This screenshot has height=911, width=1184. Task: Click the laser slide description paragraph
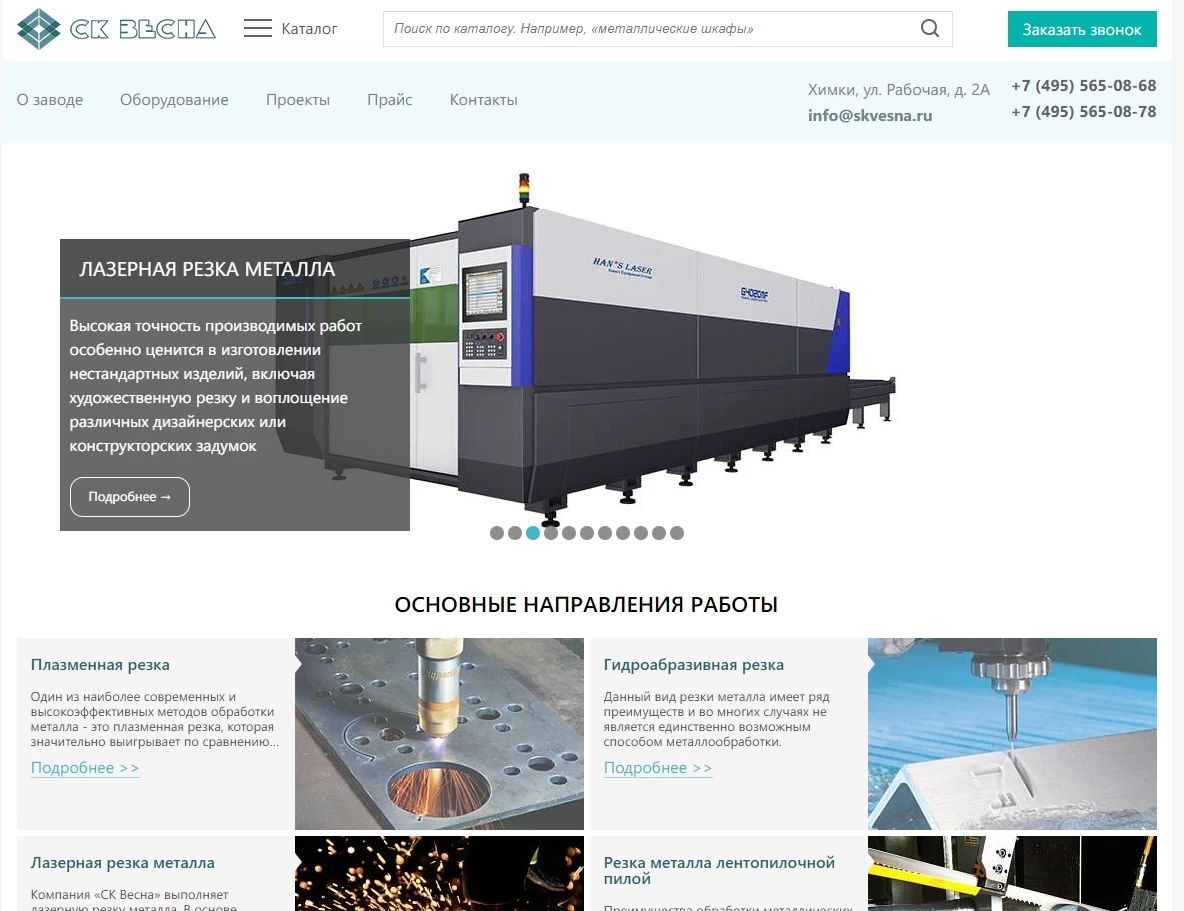216,386
